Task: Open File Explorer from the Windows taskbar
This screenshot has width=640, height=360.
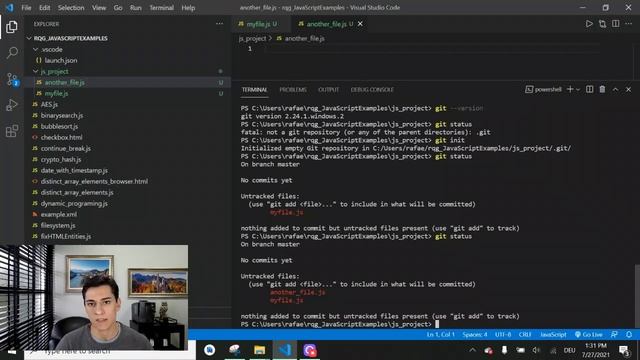Action: 259,350
